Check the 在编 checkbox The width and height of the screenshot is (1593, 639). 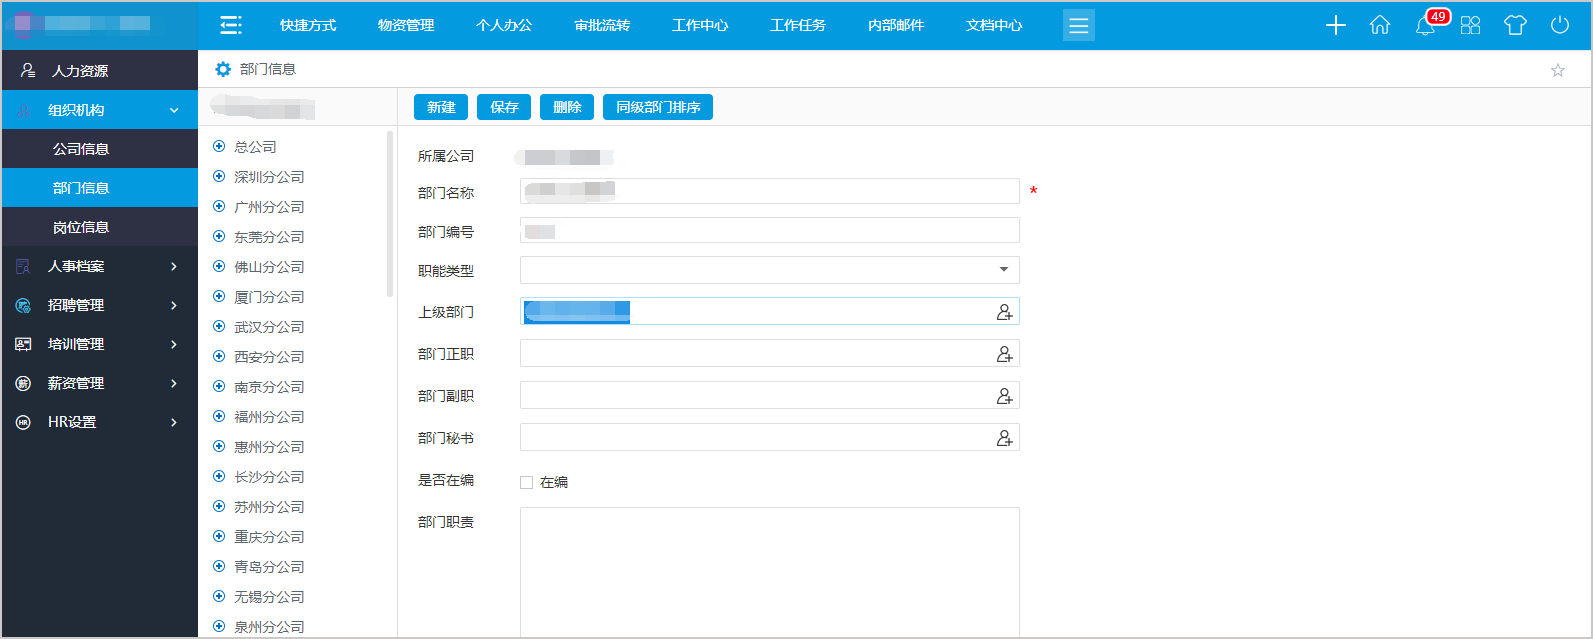point(527,482)
